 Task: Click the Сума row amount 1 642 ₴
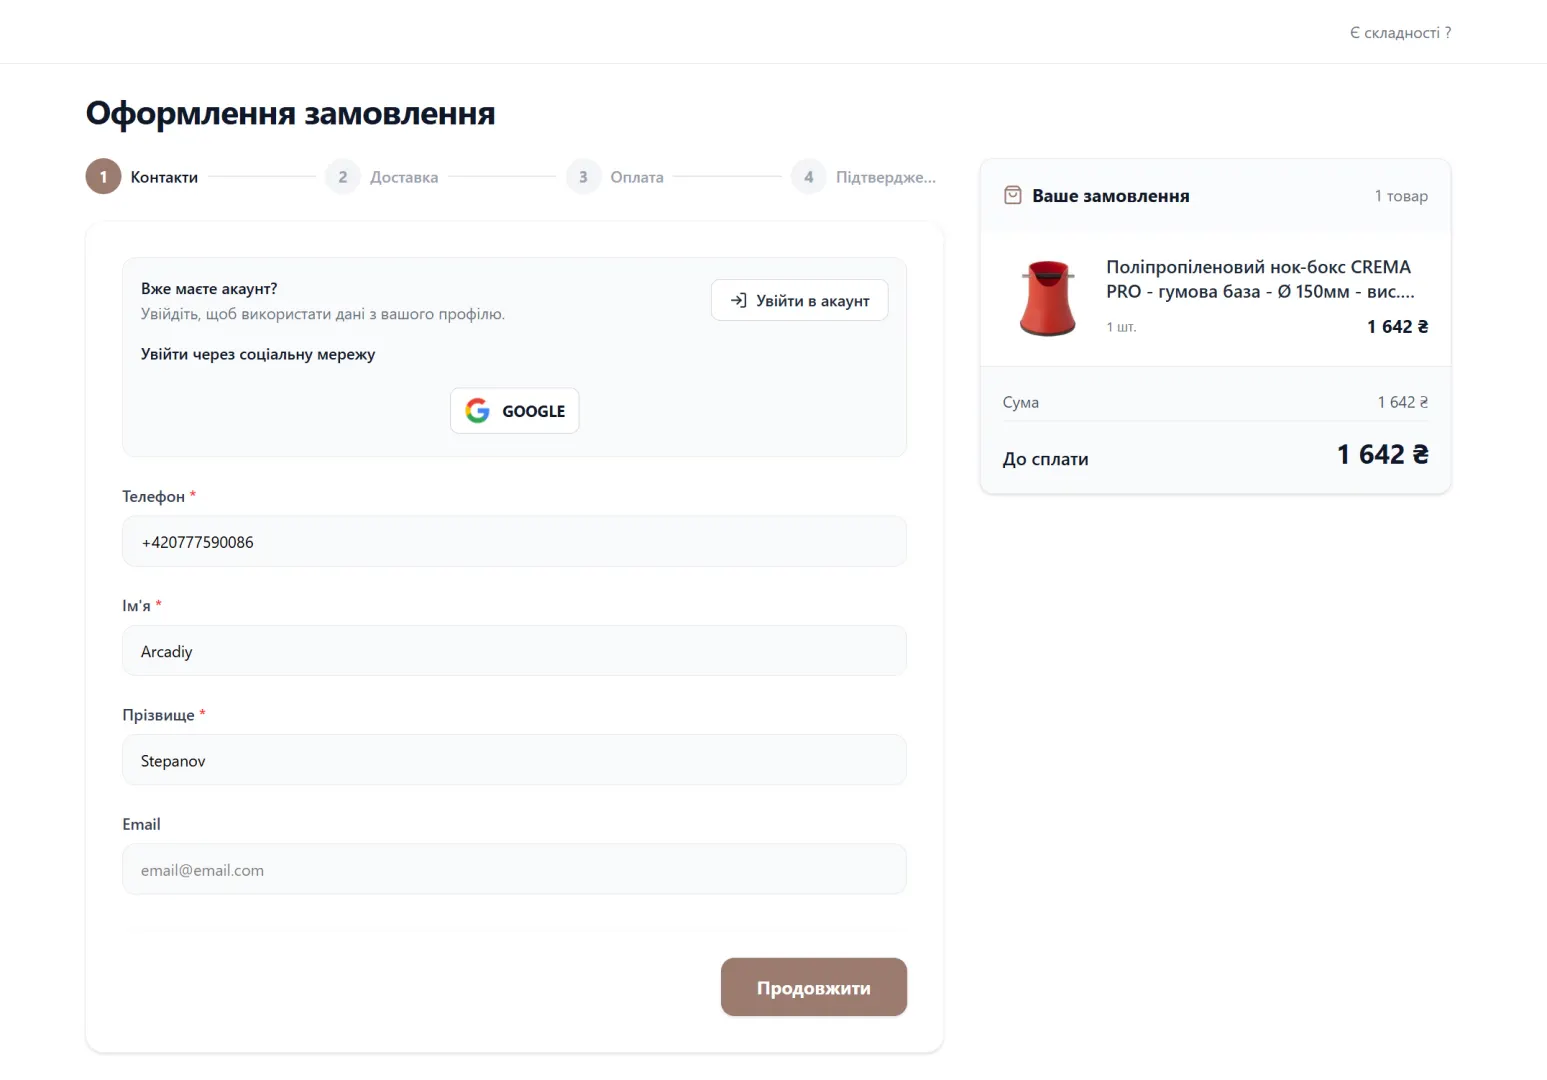[1402, 402]
